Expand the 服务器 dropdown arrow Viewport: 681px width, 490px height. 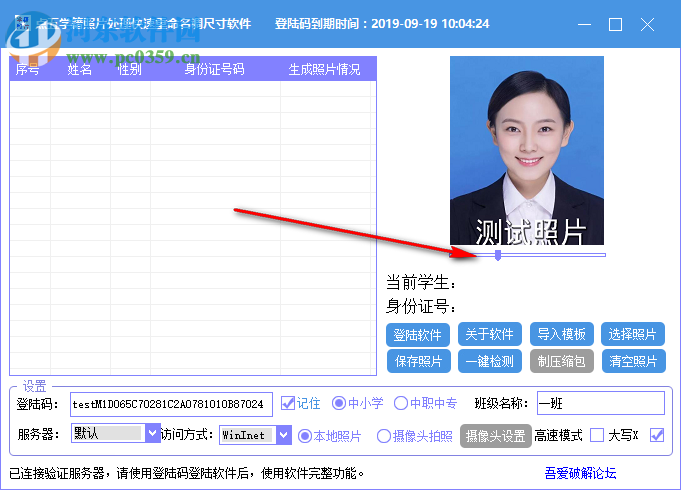point(152,433)
